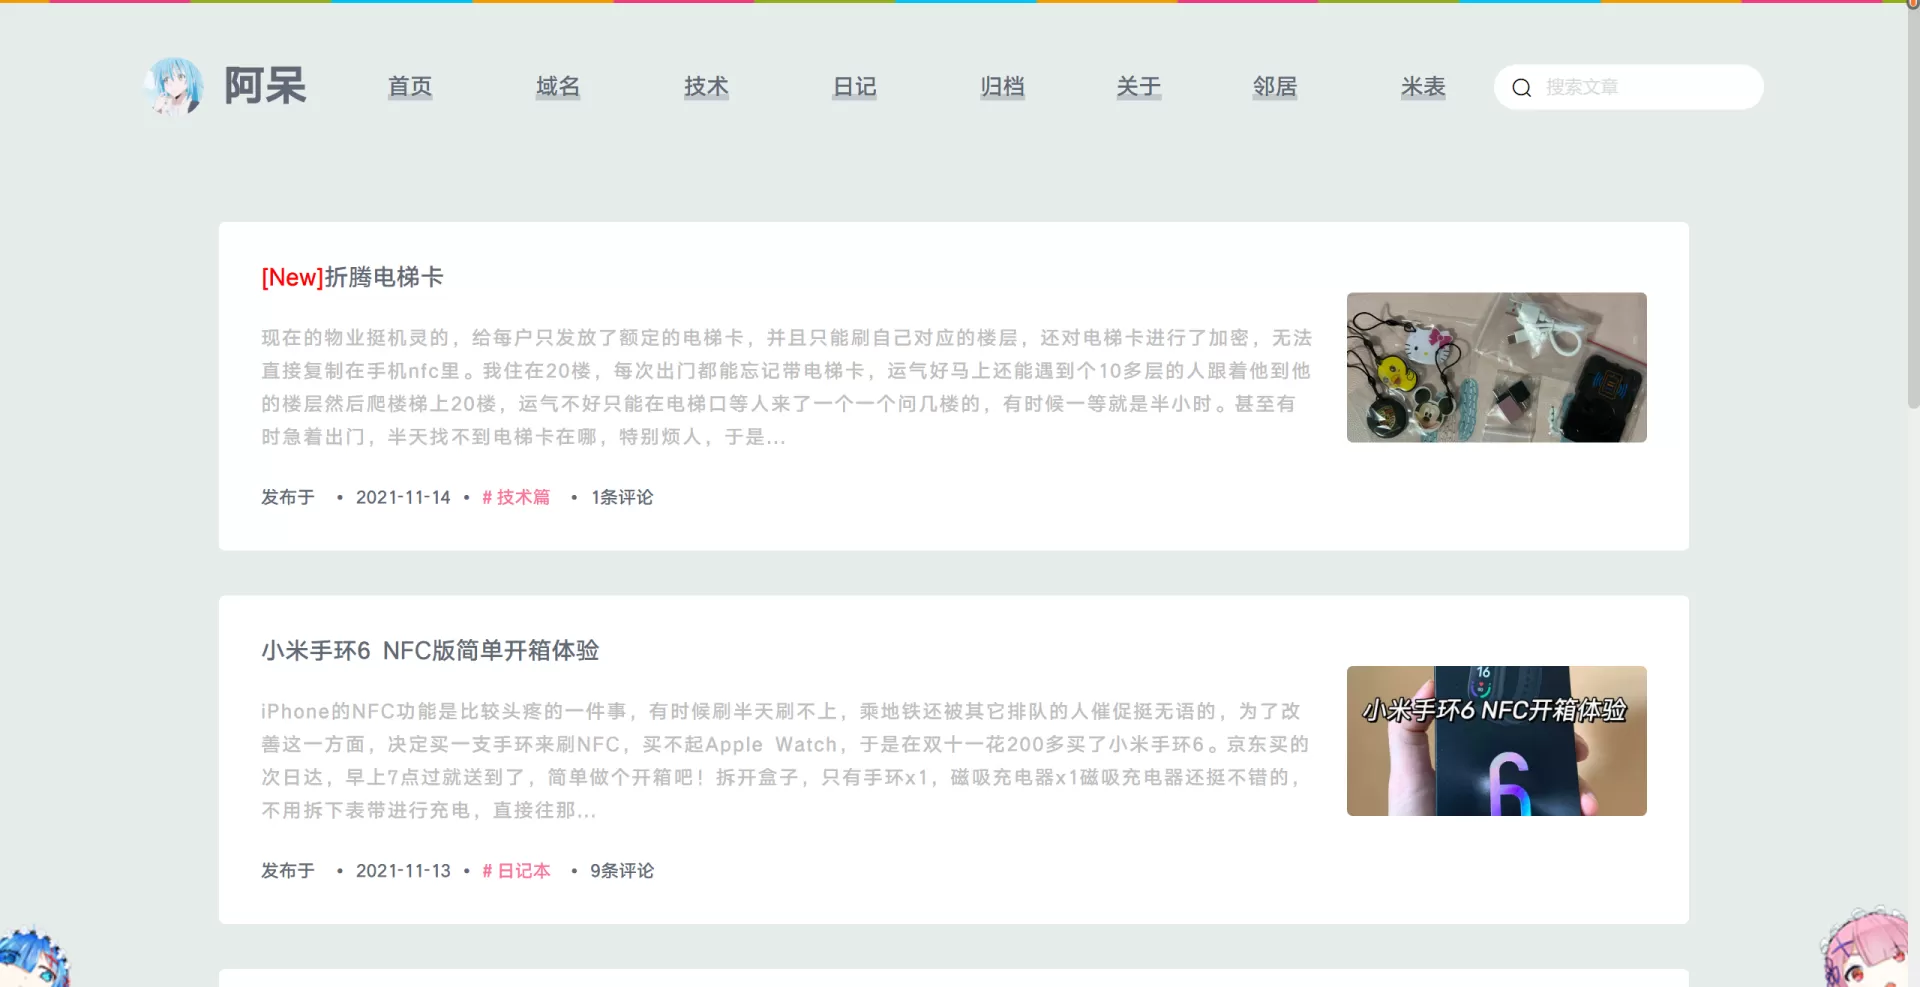Click the blue-haired avatar logo
This screenshot has width=1920, height=987.
(175, 86)
